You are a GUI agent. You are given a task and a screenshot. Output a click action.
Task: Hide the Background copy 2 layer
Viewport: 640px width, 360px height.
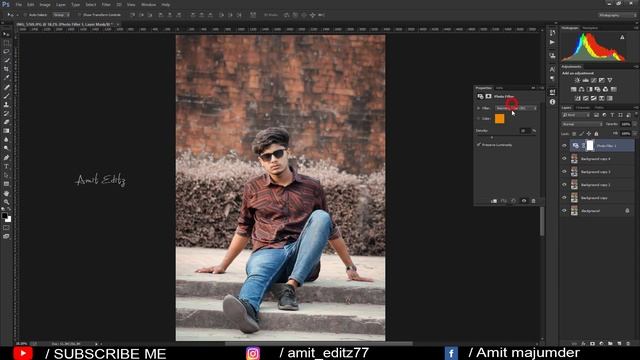click(564, 185)
